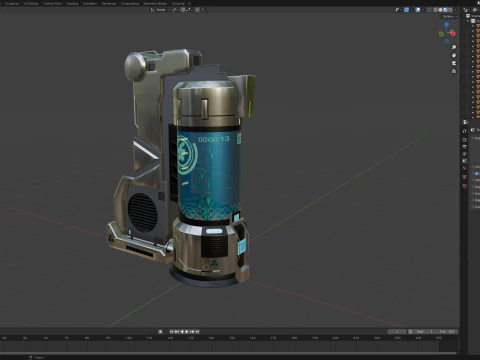Switch to the Shading workspace tab
Image resolution: width=480 pixels, height=360 pixels.
[x=72, y=3]
